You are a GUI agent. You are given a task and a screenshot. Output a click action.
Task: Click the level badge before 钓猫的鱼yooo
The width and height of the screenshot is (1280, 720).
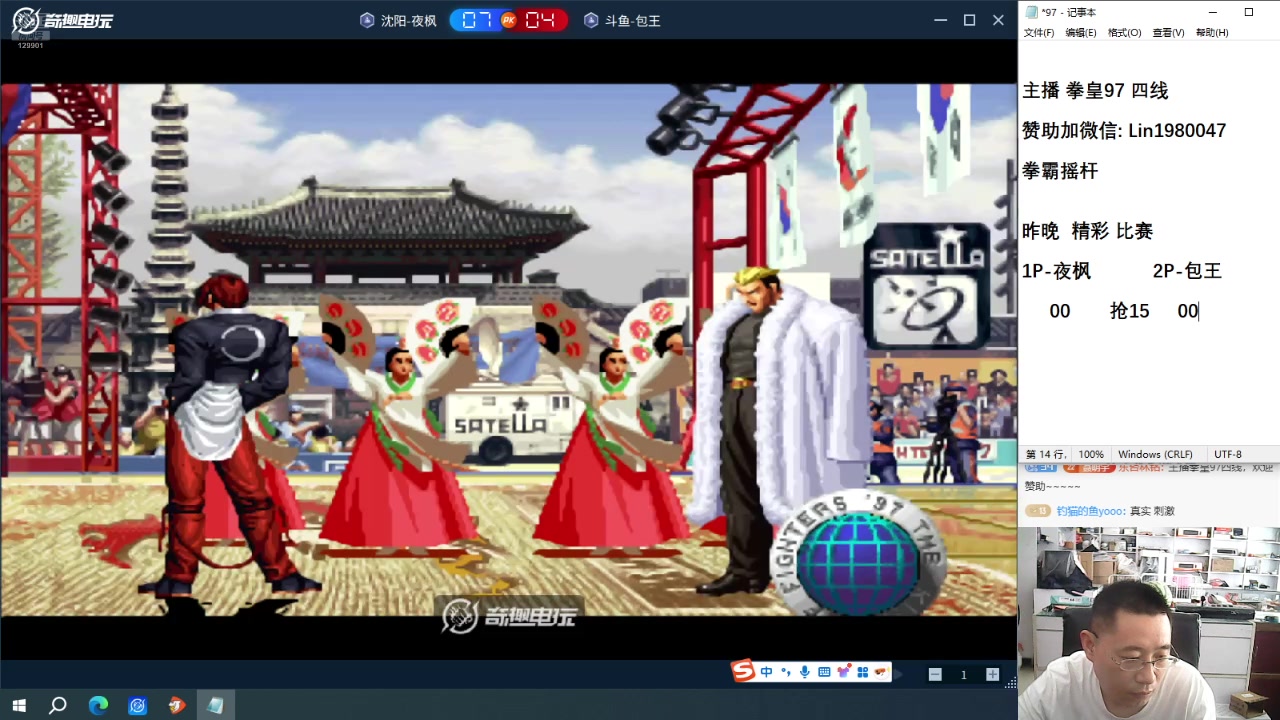pyautogui.click(x=1038, y=511)
